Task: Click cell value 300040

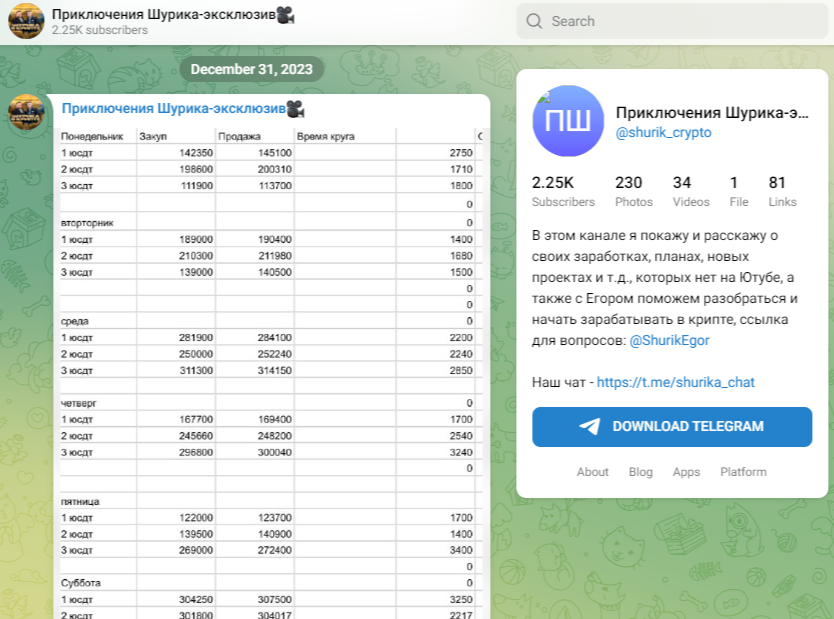Action: pyautogui.click(x=274, y=453)
